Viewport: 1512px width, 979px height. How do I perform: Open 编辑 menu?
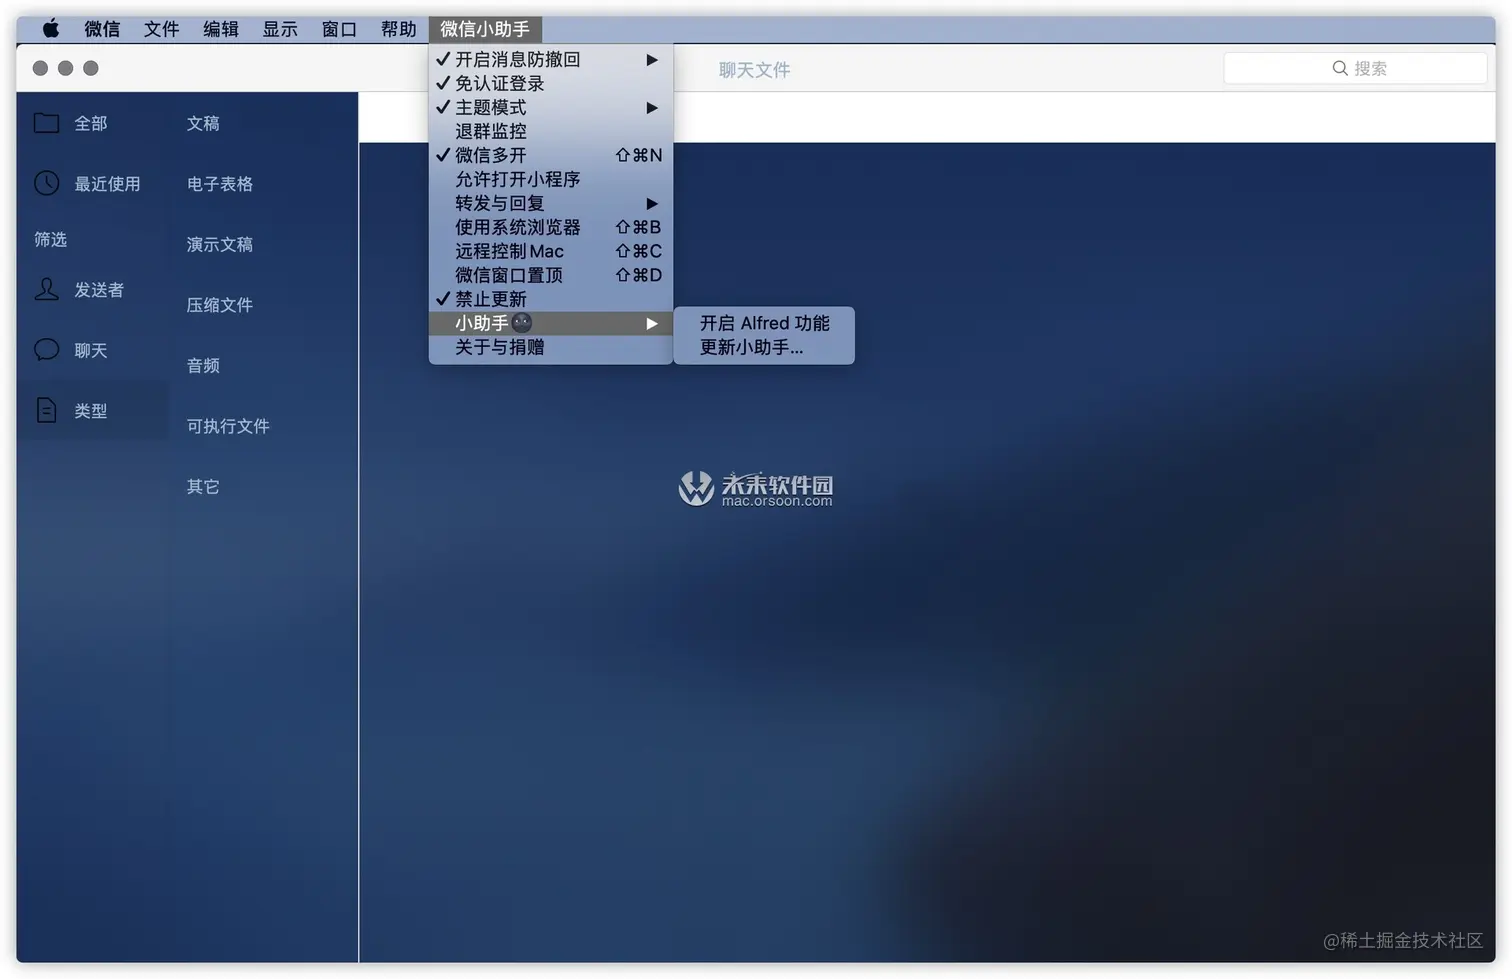[x=221, y=29]
